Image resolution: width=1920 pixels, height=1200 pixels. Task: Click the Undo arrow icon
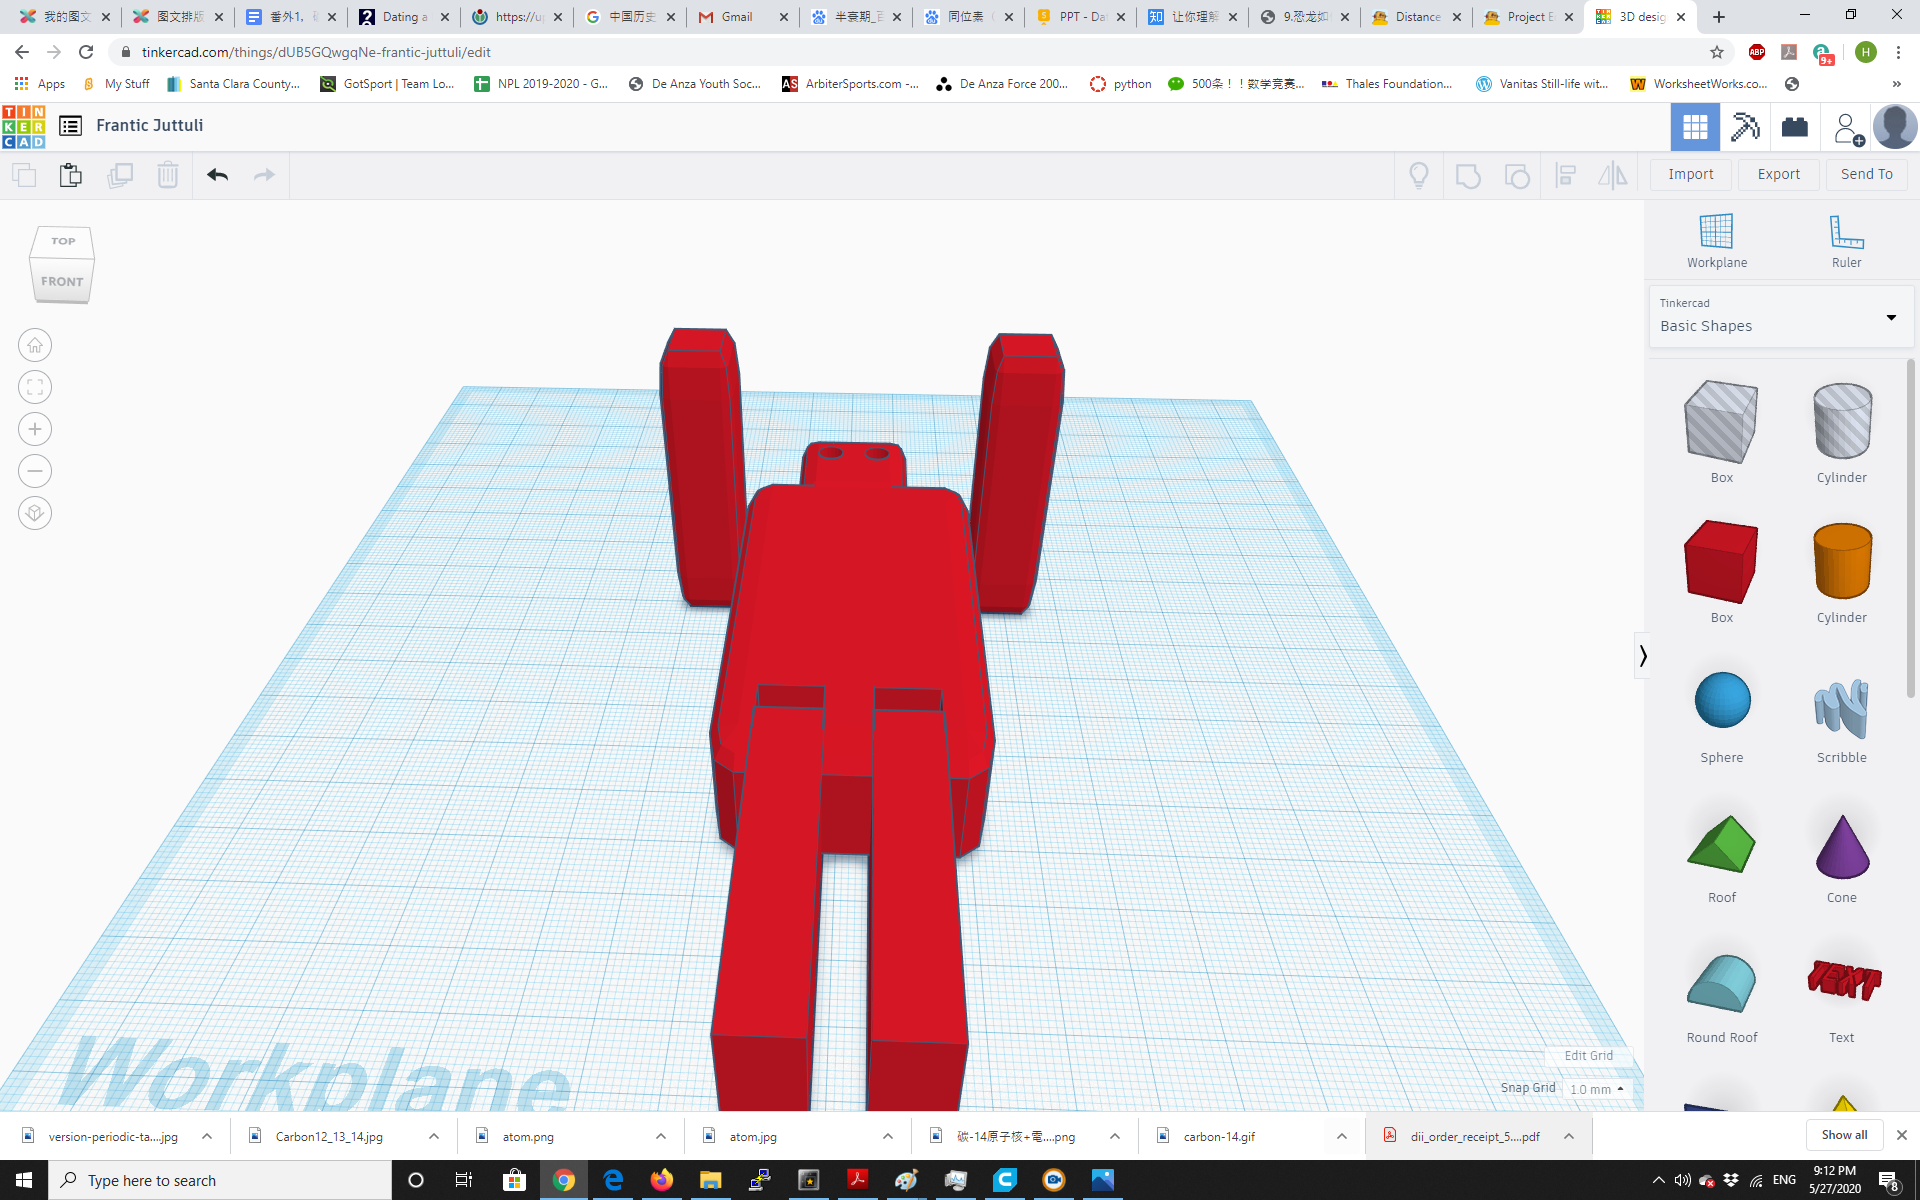[216, 174]
